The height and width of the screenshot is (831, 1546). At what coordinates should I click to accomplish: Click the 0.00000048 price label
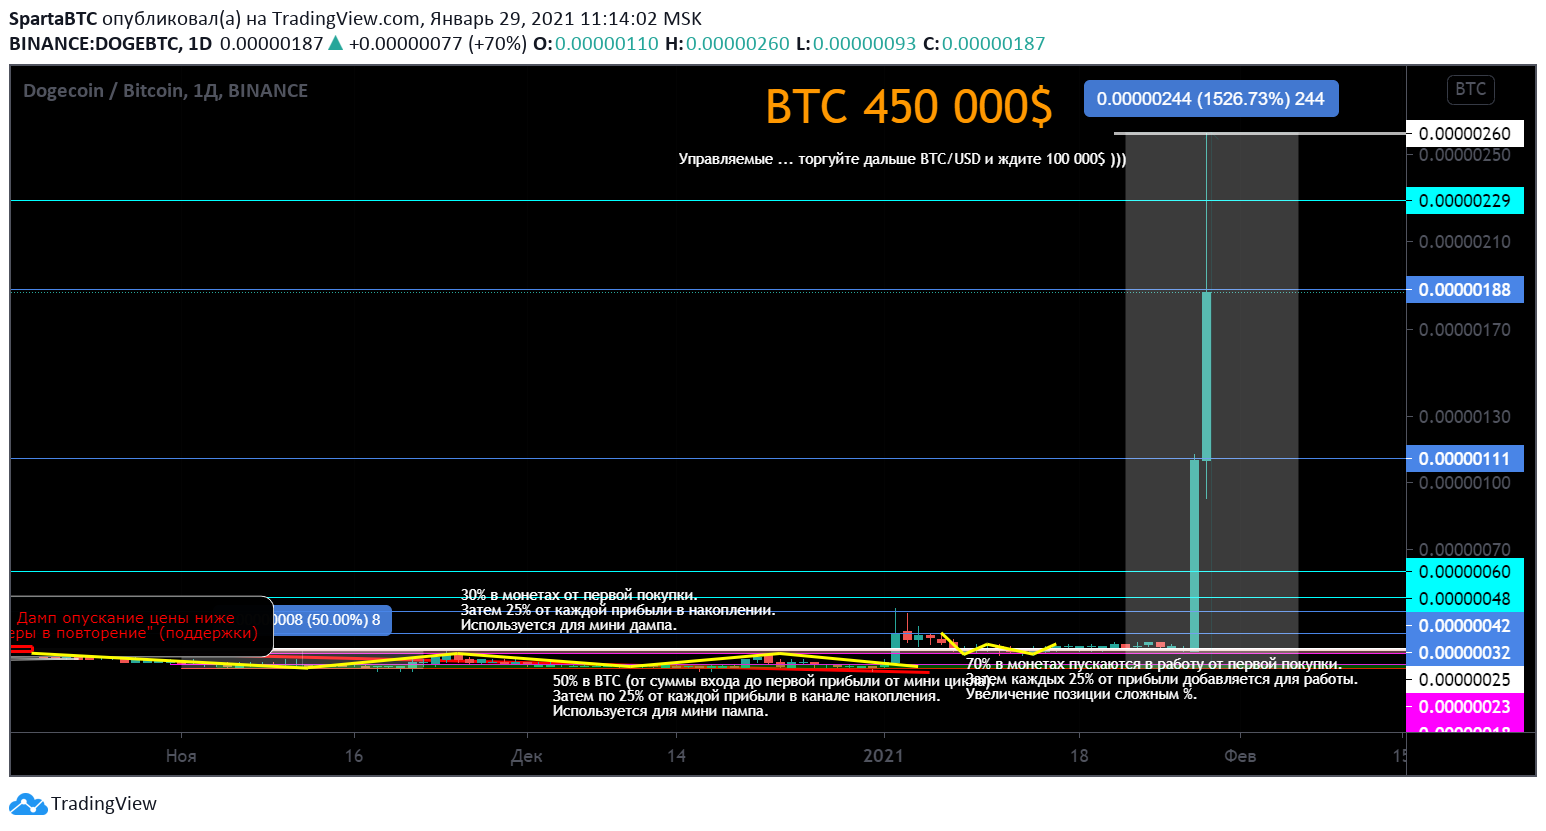coord(1465,599)
